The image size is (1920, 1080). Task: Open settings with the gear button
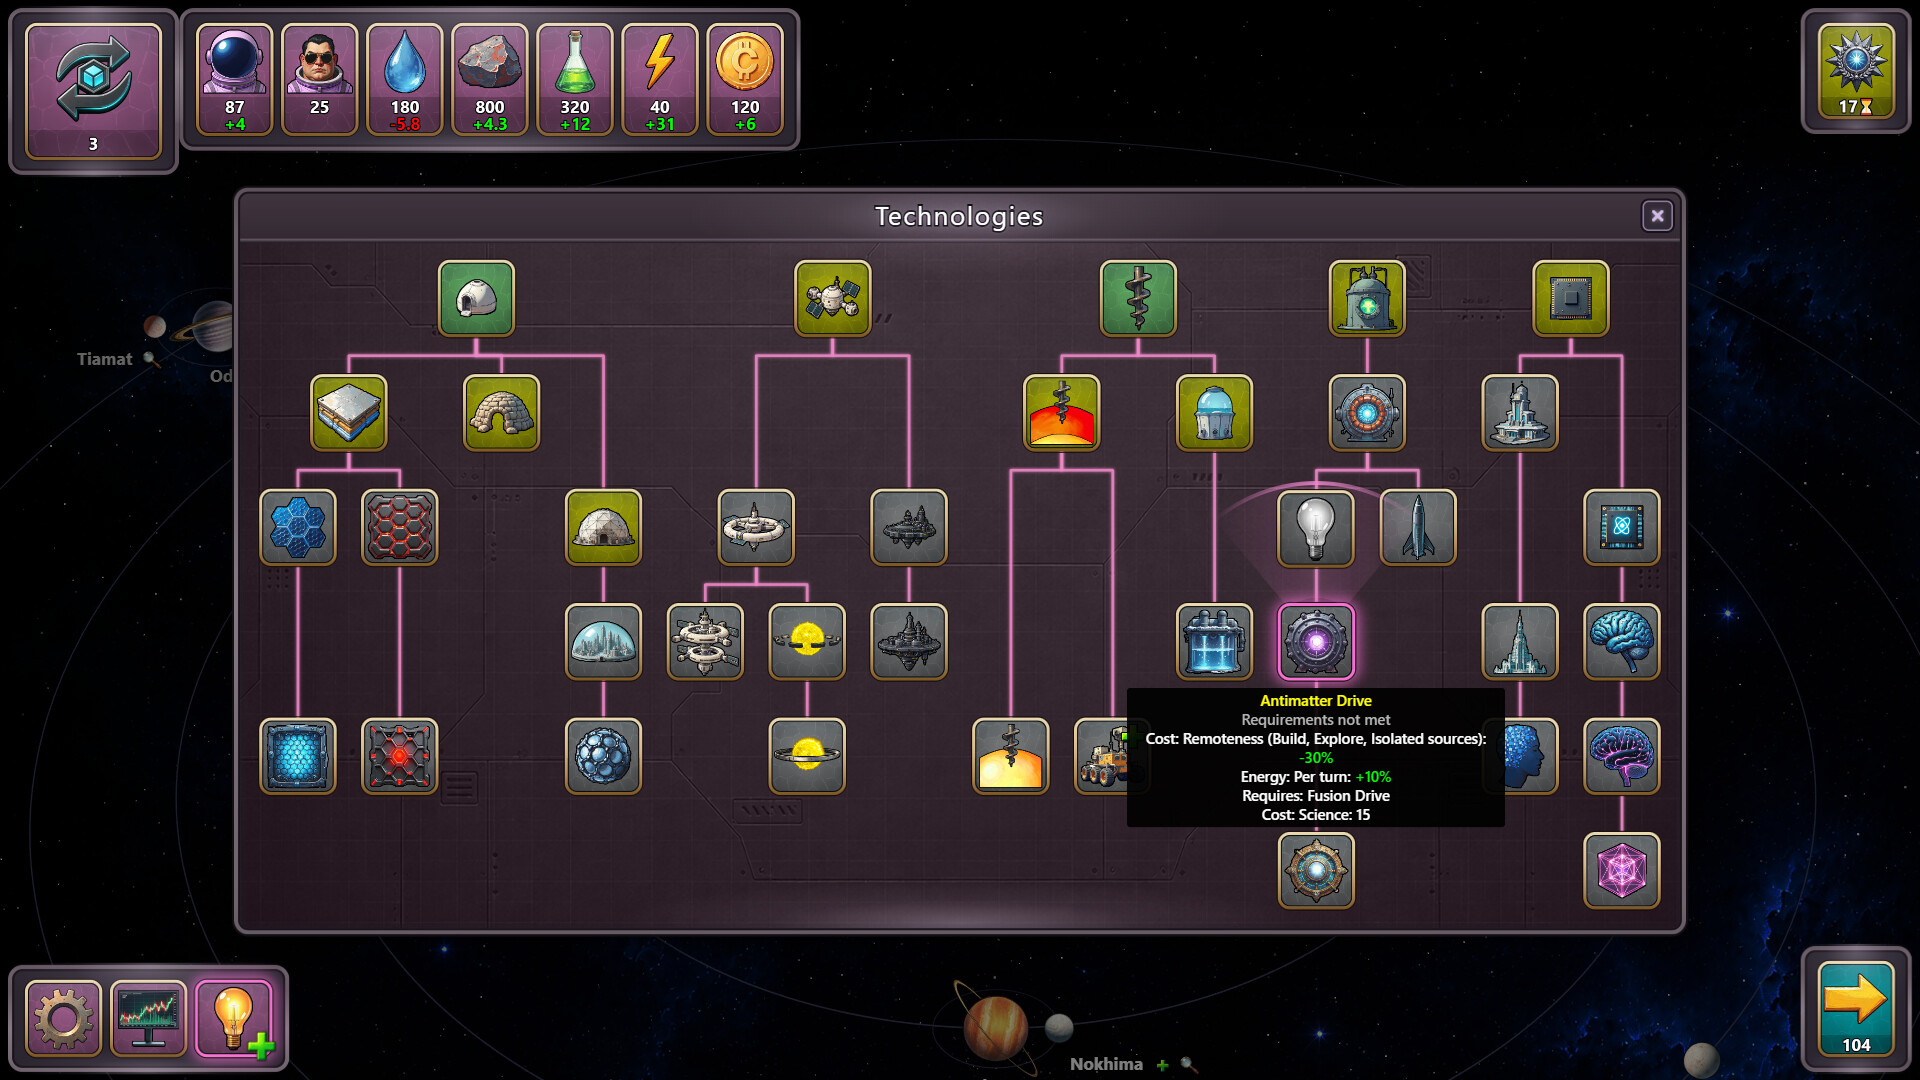[64, 1019]
